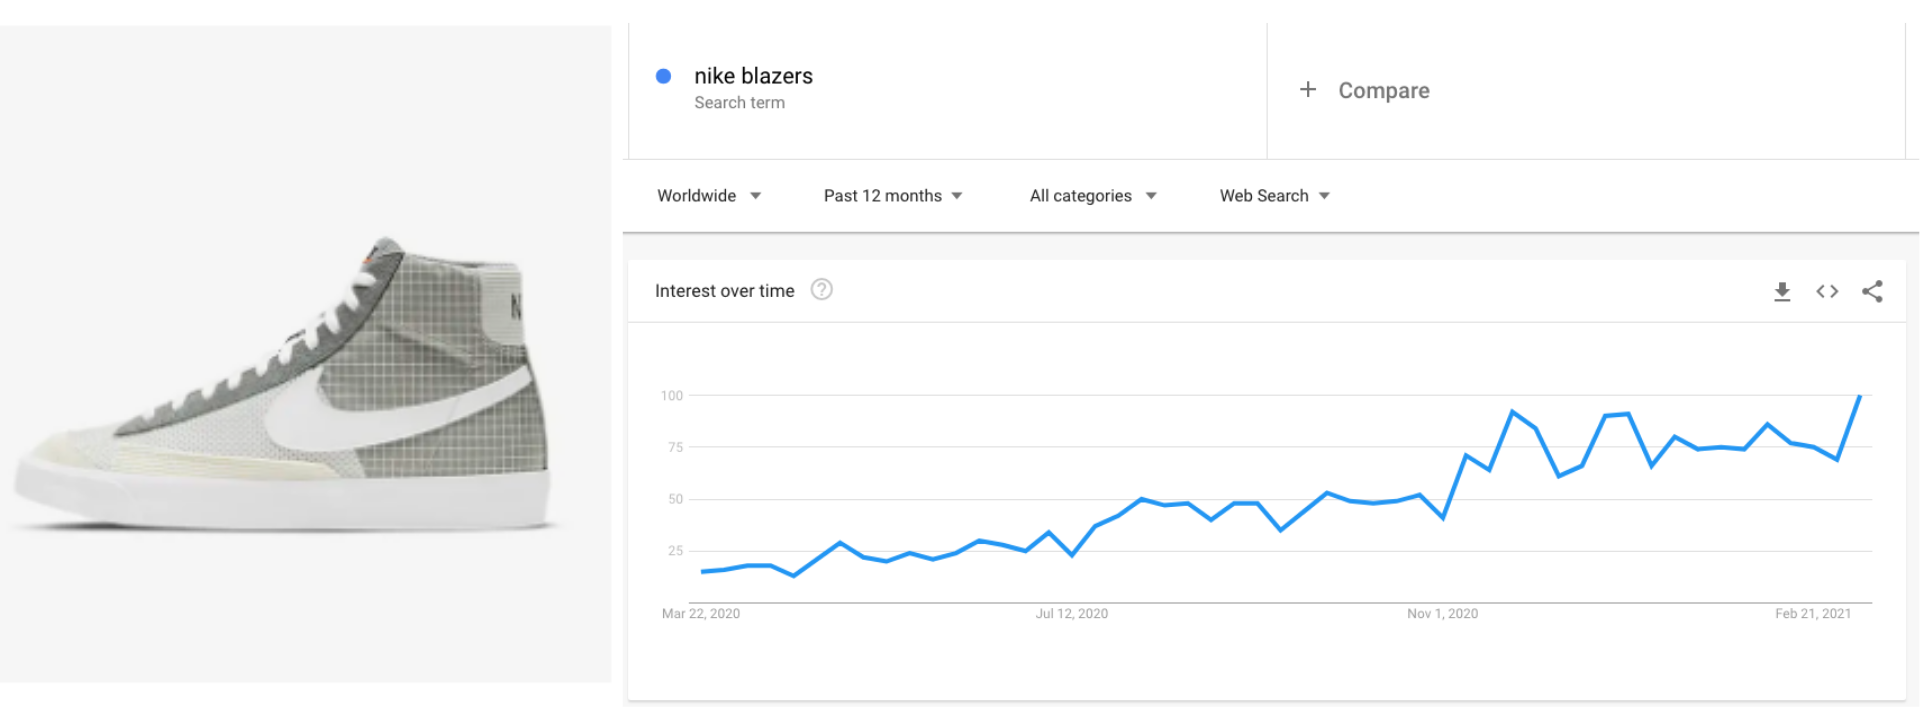Add a Compare search term
This screenshot has width=1920, height=710.
click(x=1384, y=91)
